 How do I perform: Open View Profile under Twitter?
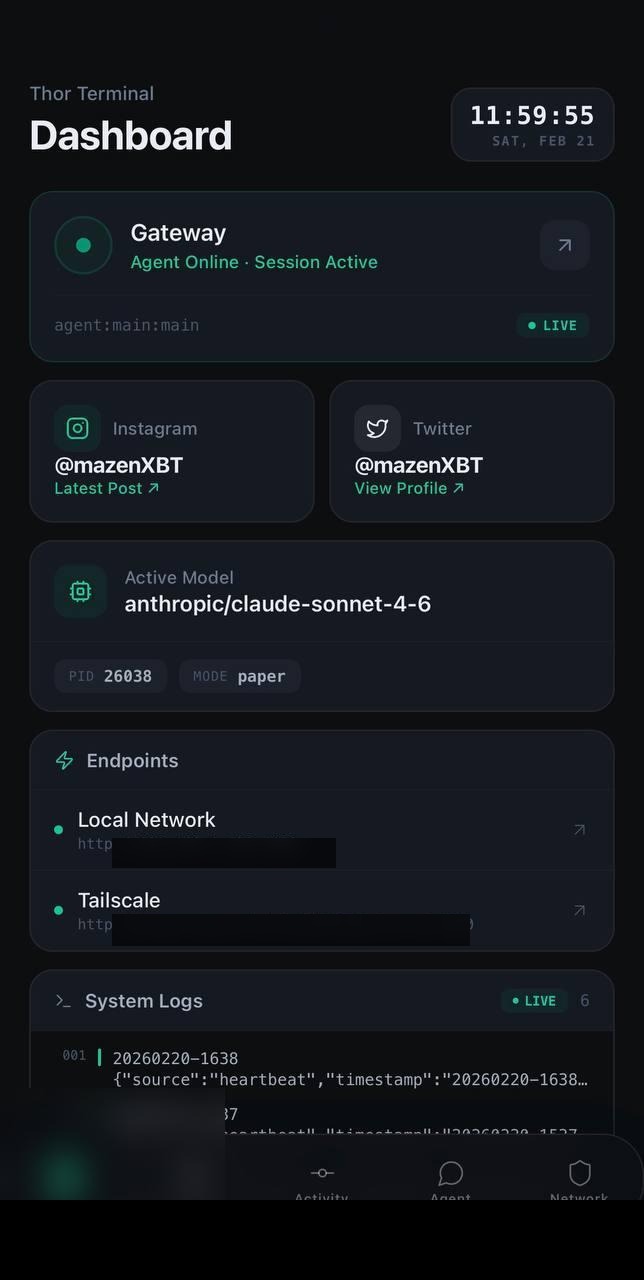coord(407,488)
